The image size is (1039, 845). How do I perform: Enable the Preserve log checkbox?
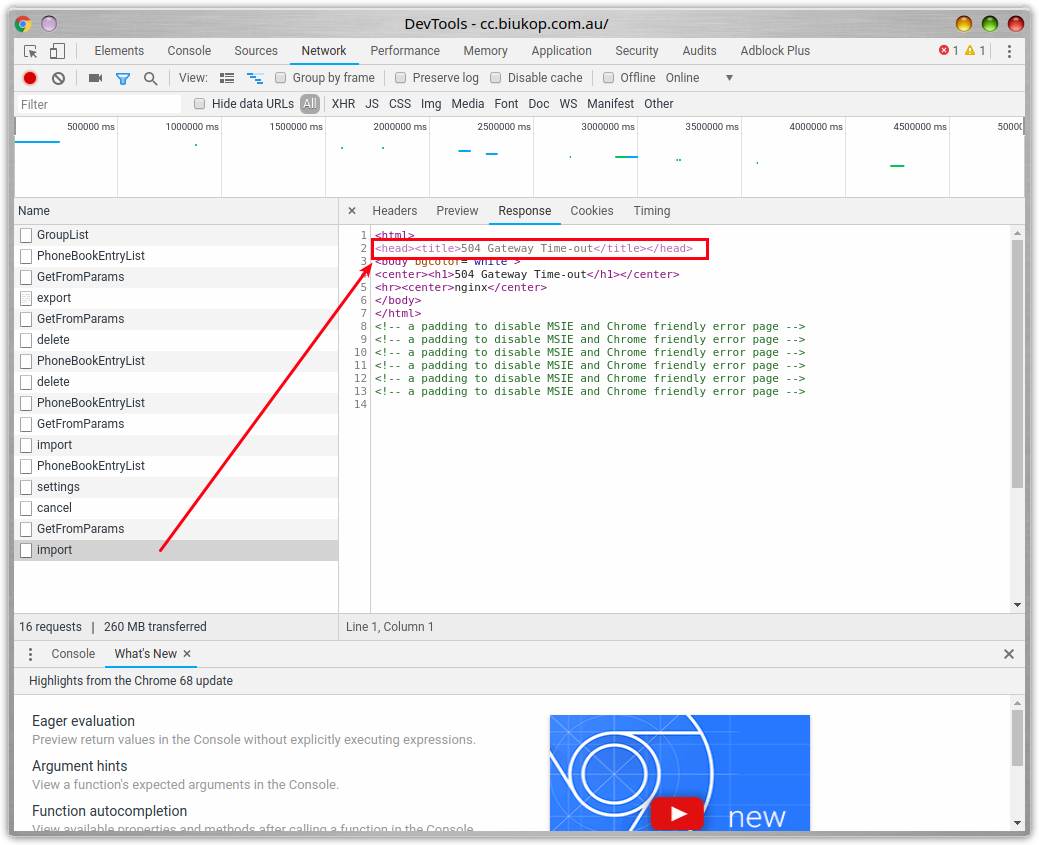[401, 78]
